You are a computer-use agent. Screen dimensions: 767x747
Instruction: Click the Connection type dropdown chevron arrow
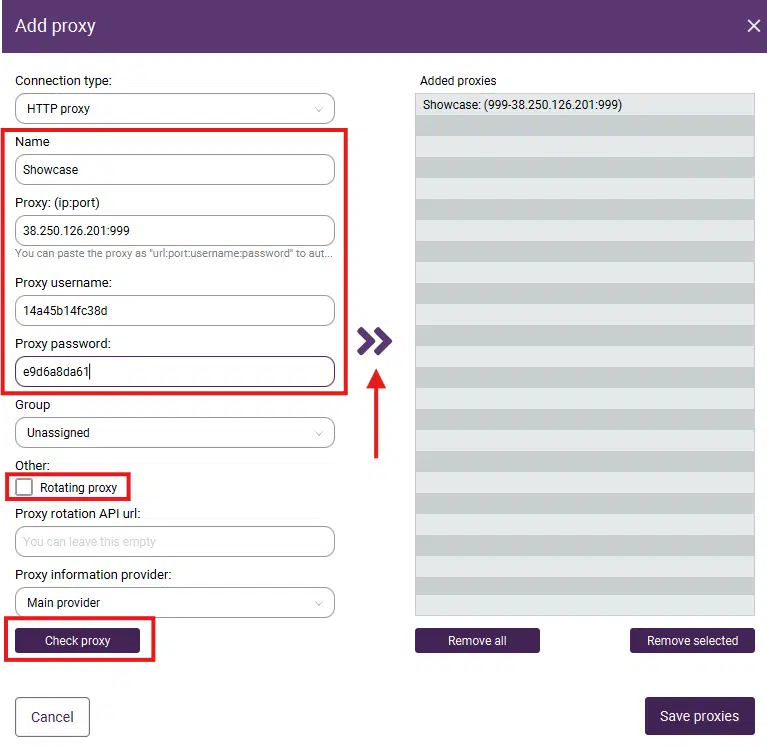point(319,108)
